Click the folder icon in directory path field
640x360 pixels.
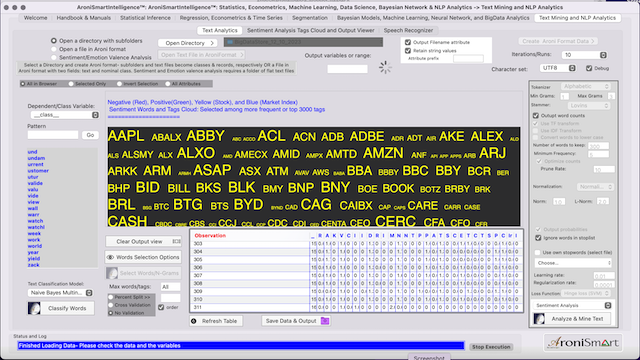(x=230, y=42)
